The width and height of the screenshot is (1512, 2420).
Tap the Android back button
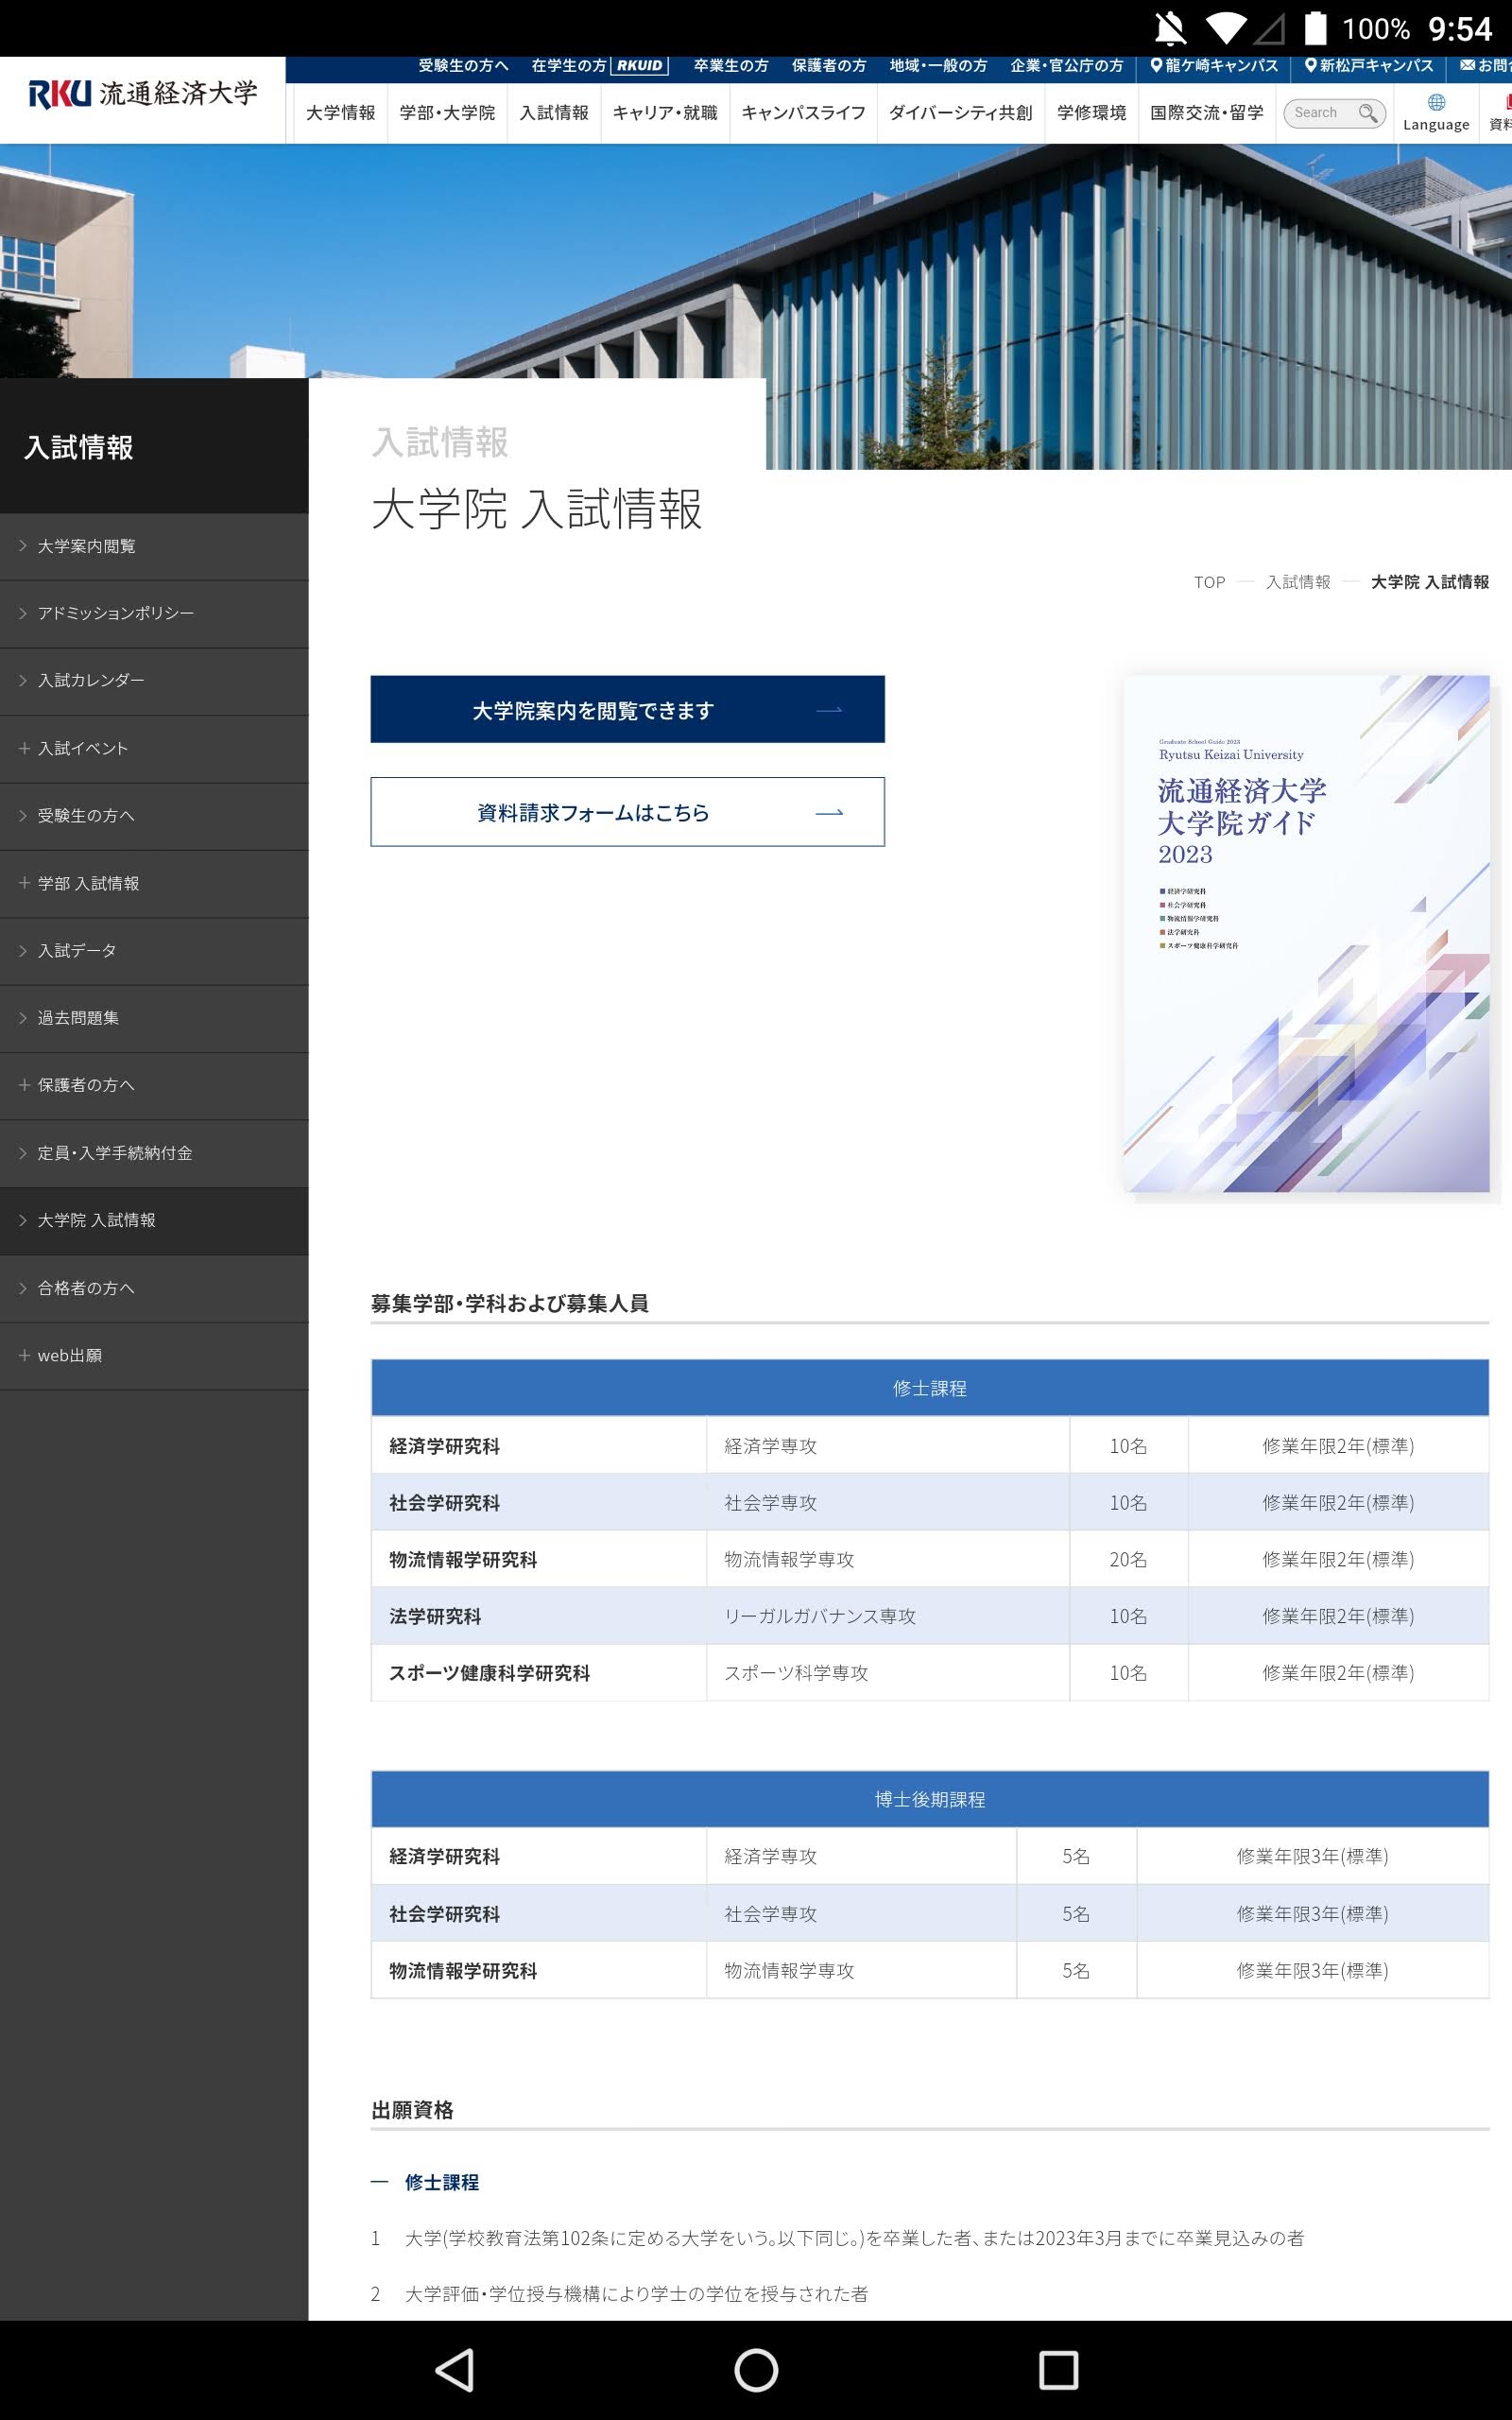[x=455, y=2369]
